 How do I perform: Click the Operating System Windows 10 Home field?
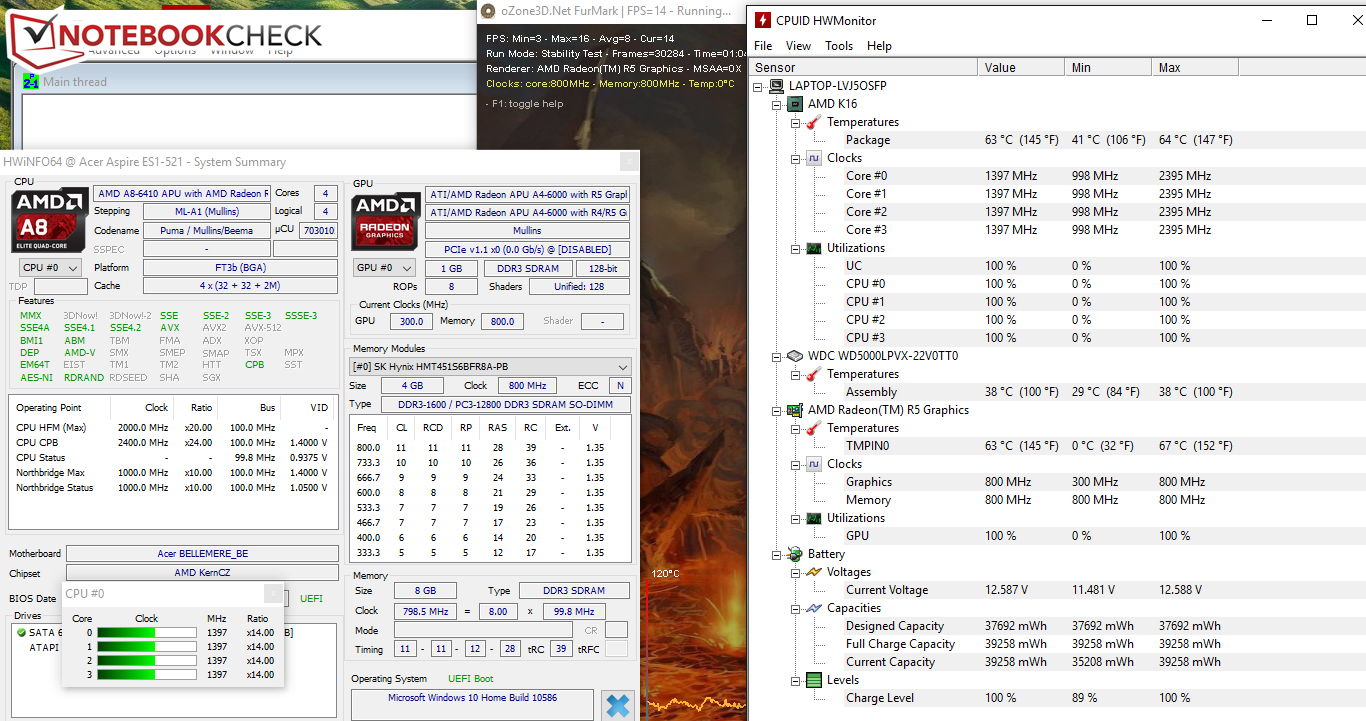coord(472,704)
